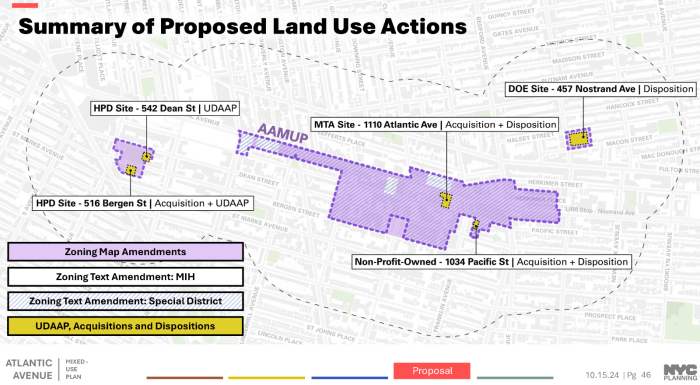Click the MTA Site - 1110 Atlantic Ave label
The image size is (700, 385).
point(435,125)
